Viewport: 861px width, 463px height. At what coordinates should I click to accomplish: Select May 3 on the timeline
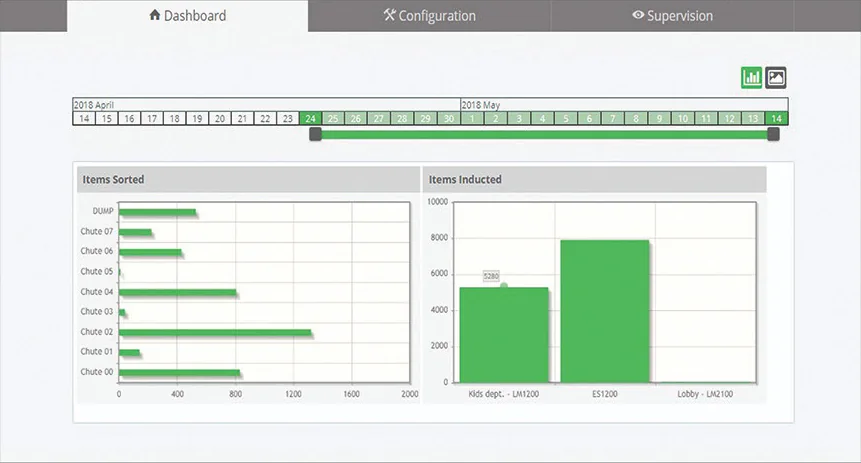tap(518, 118)
